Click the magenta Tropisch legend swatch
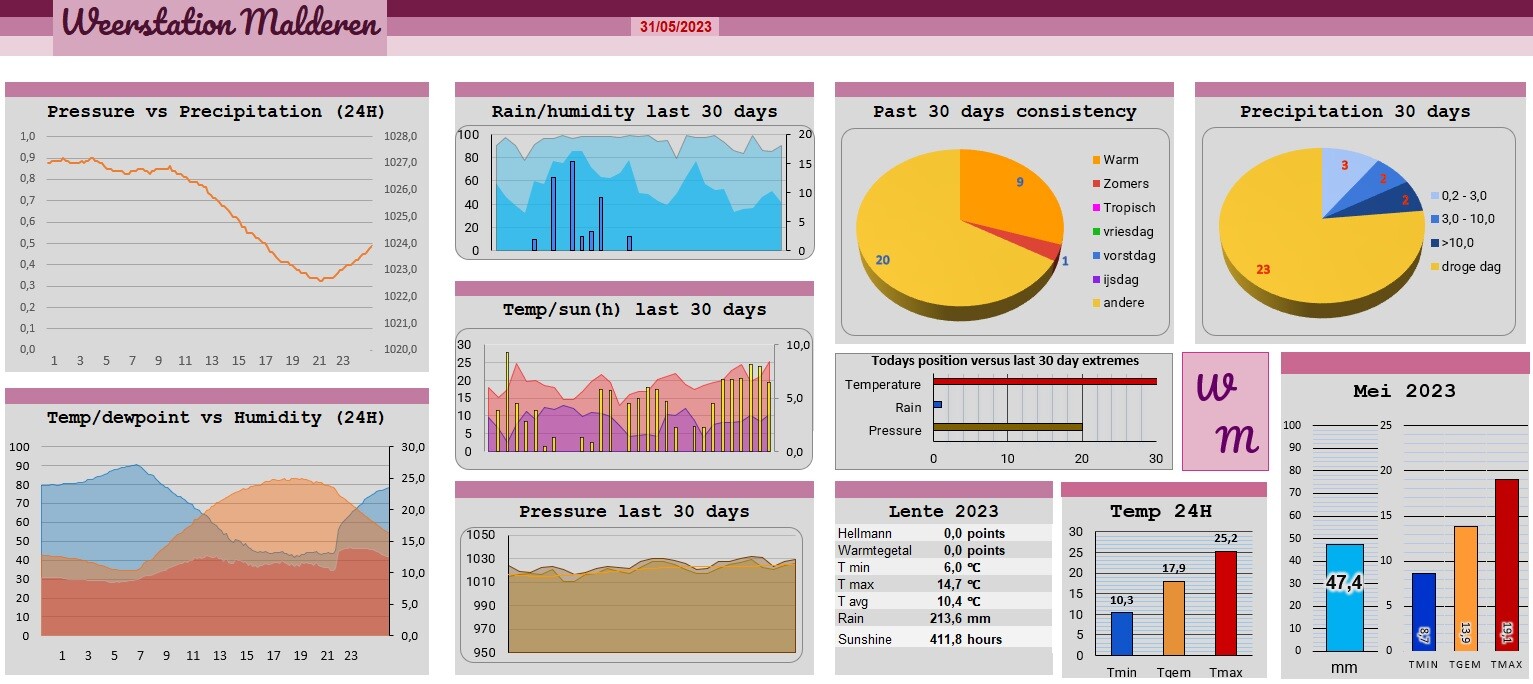This screenshot has height=684, width=1533. tap(1096, 208)
